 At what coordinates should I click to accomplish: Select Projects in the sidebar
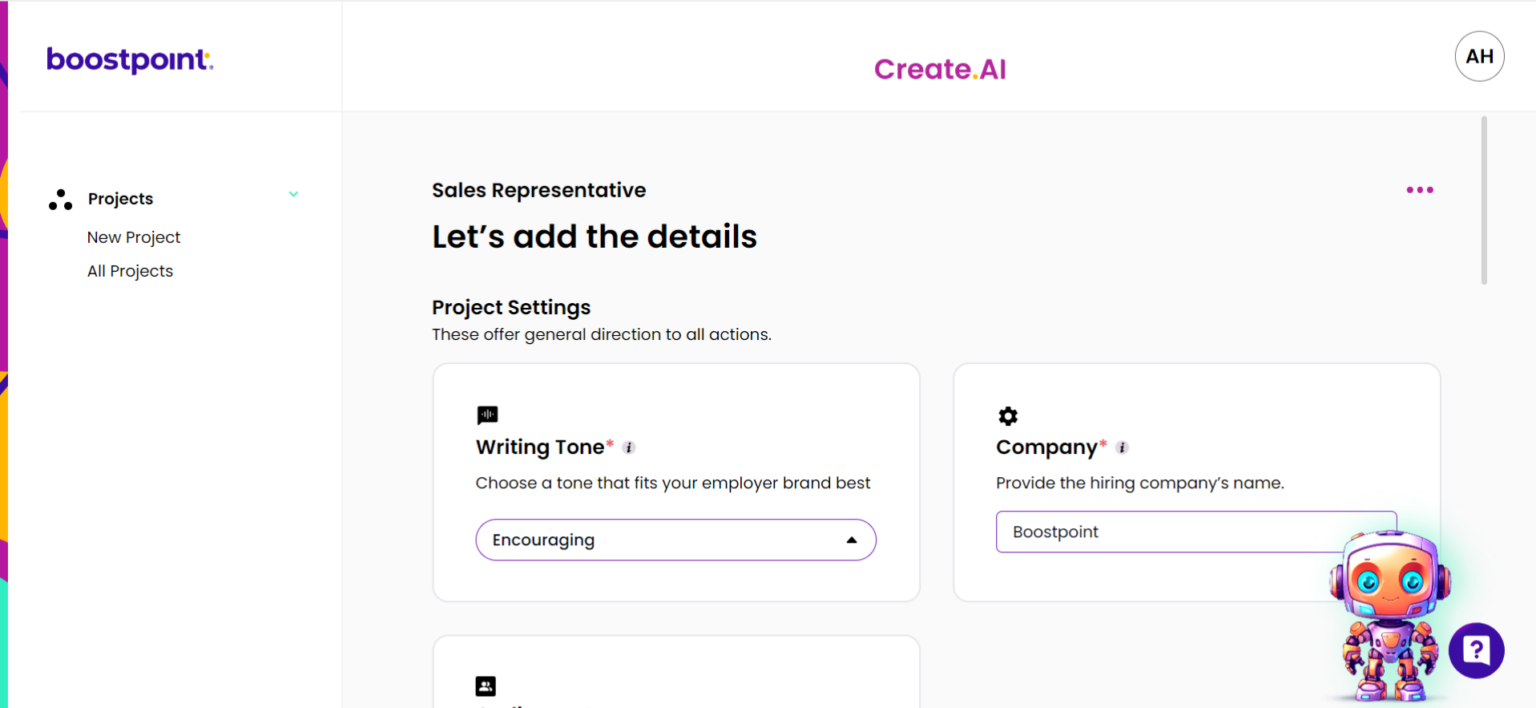coord(120,198)
